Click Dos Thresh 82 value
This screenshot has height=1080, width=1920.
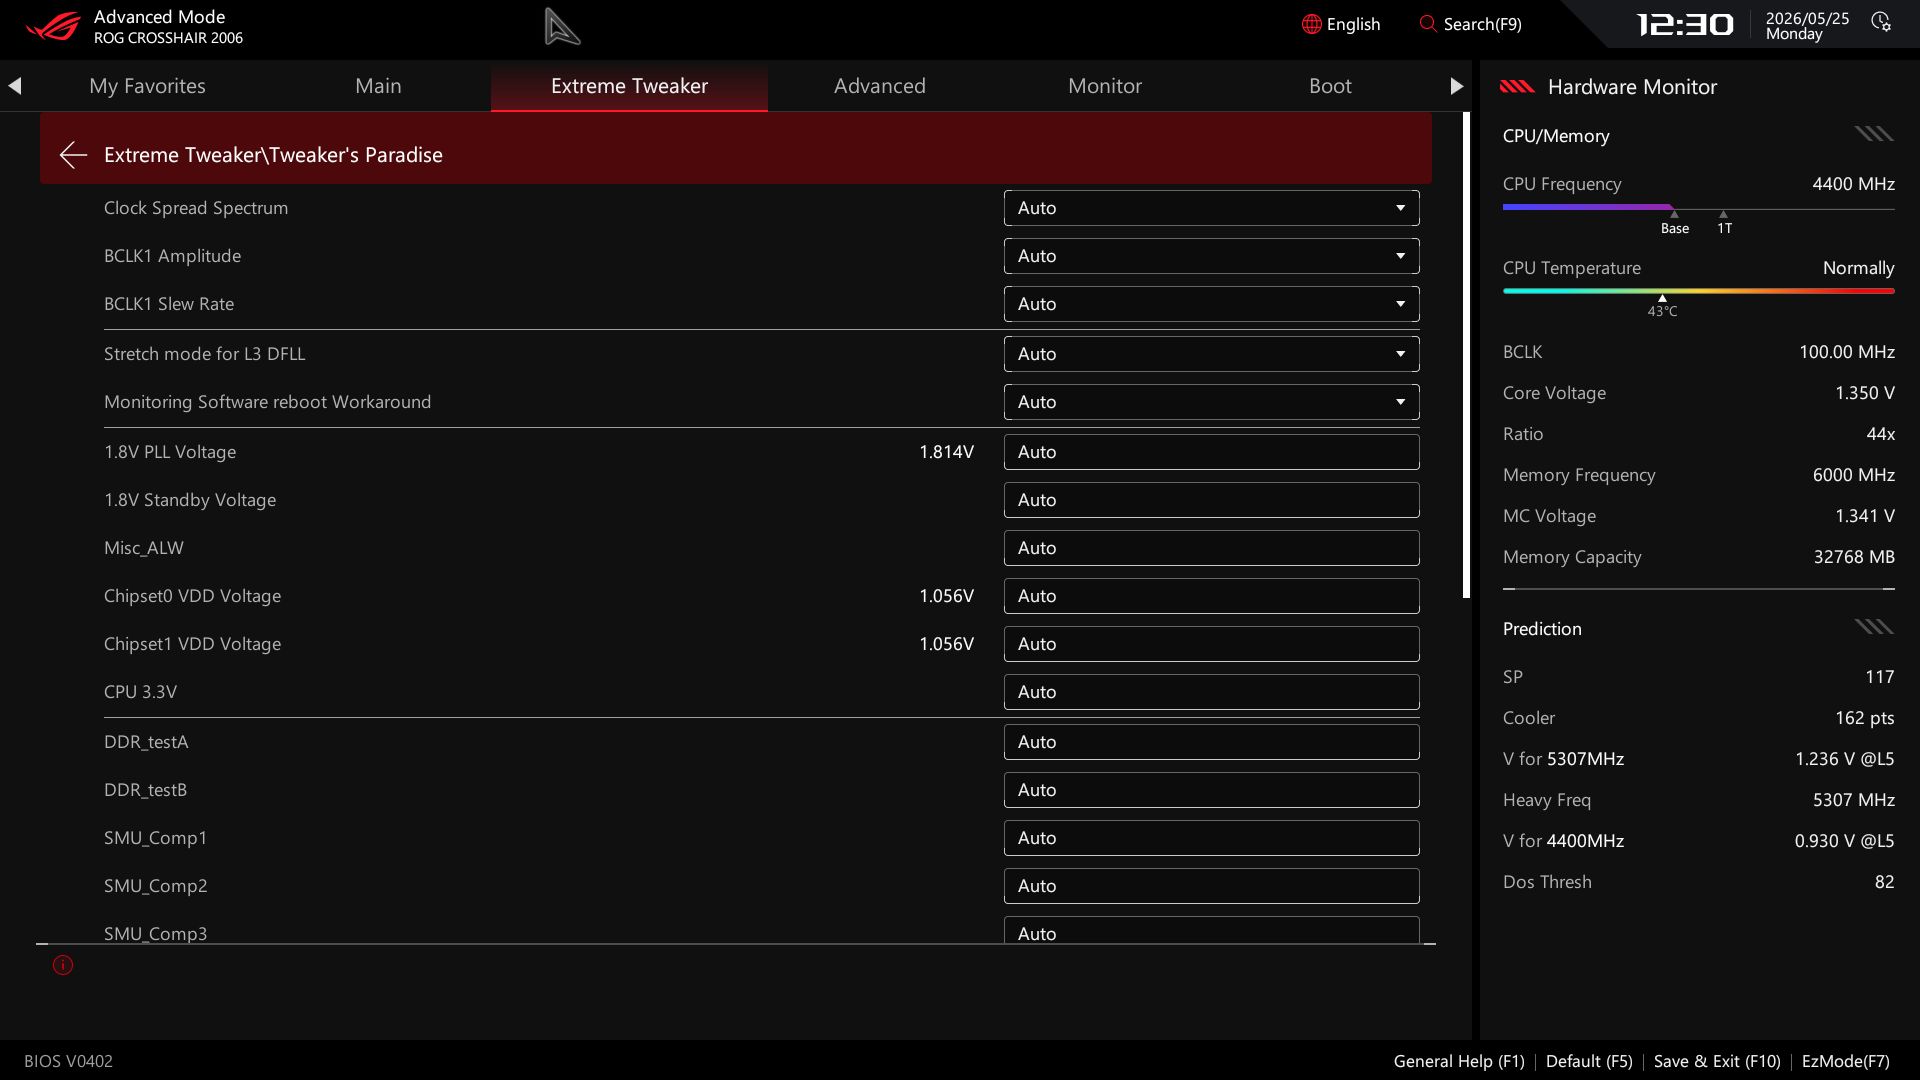coord(1884,882)
